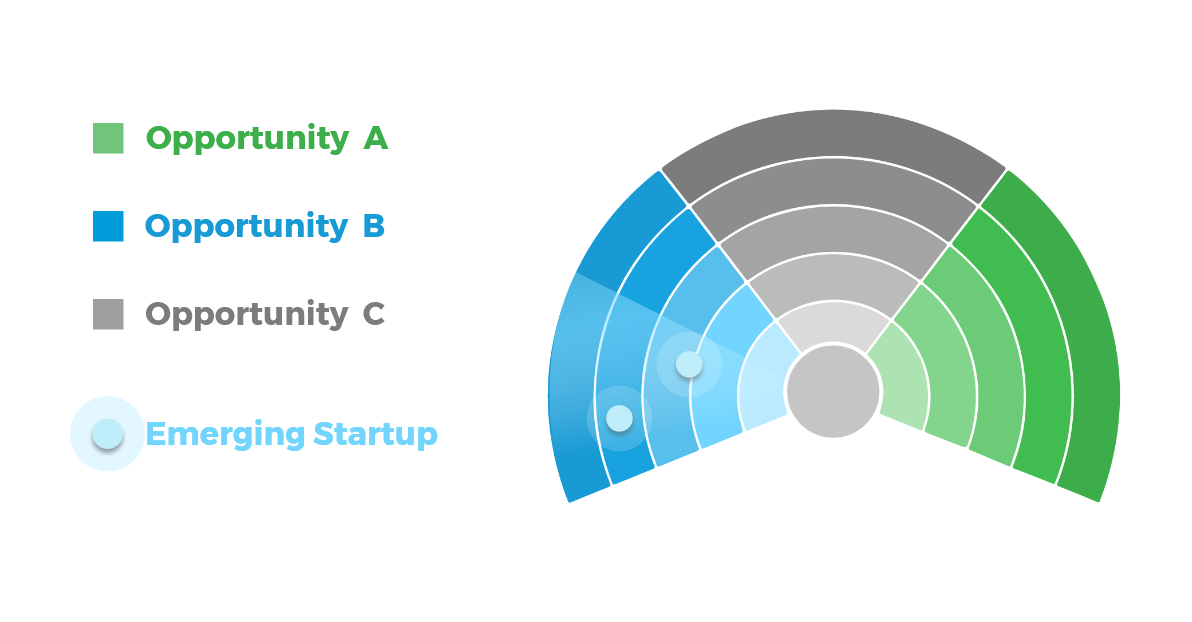Click the lower startup dot on the blue rings

620,418
